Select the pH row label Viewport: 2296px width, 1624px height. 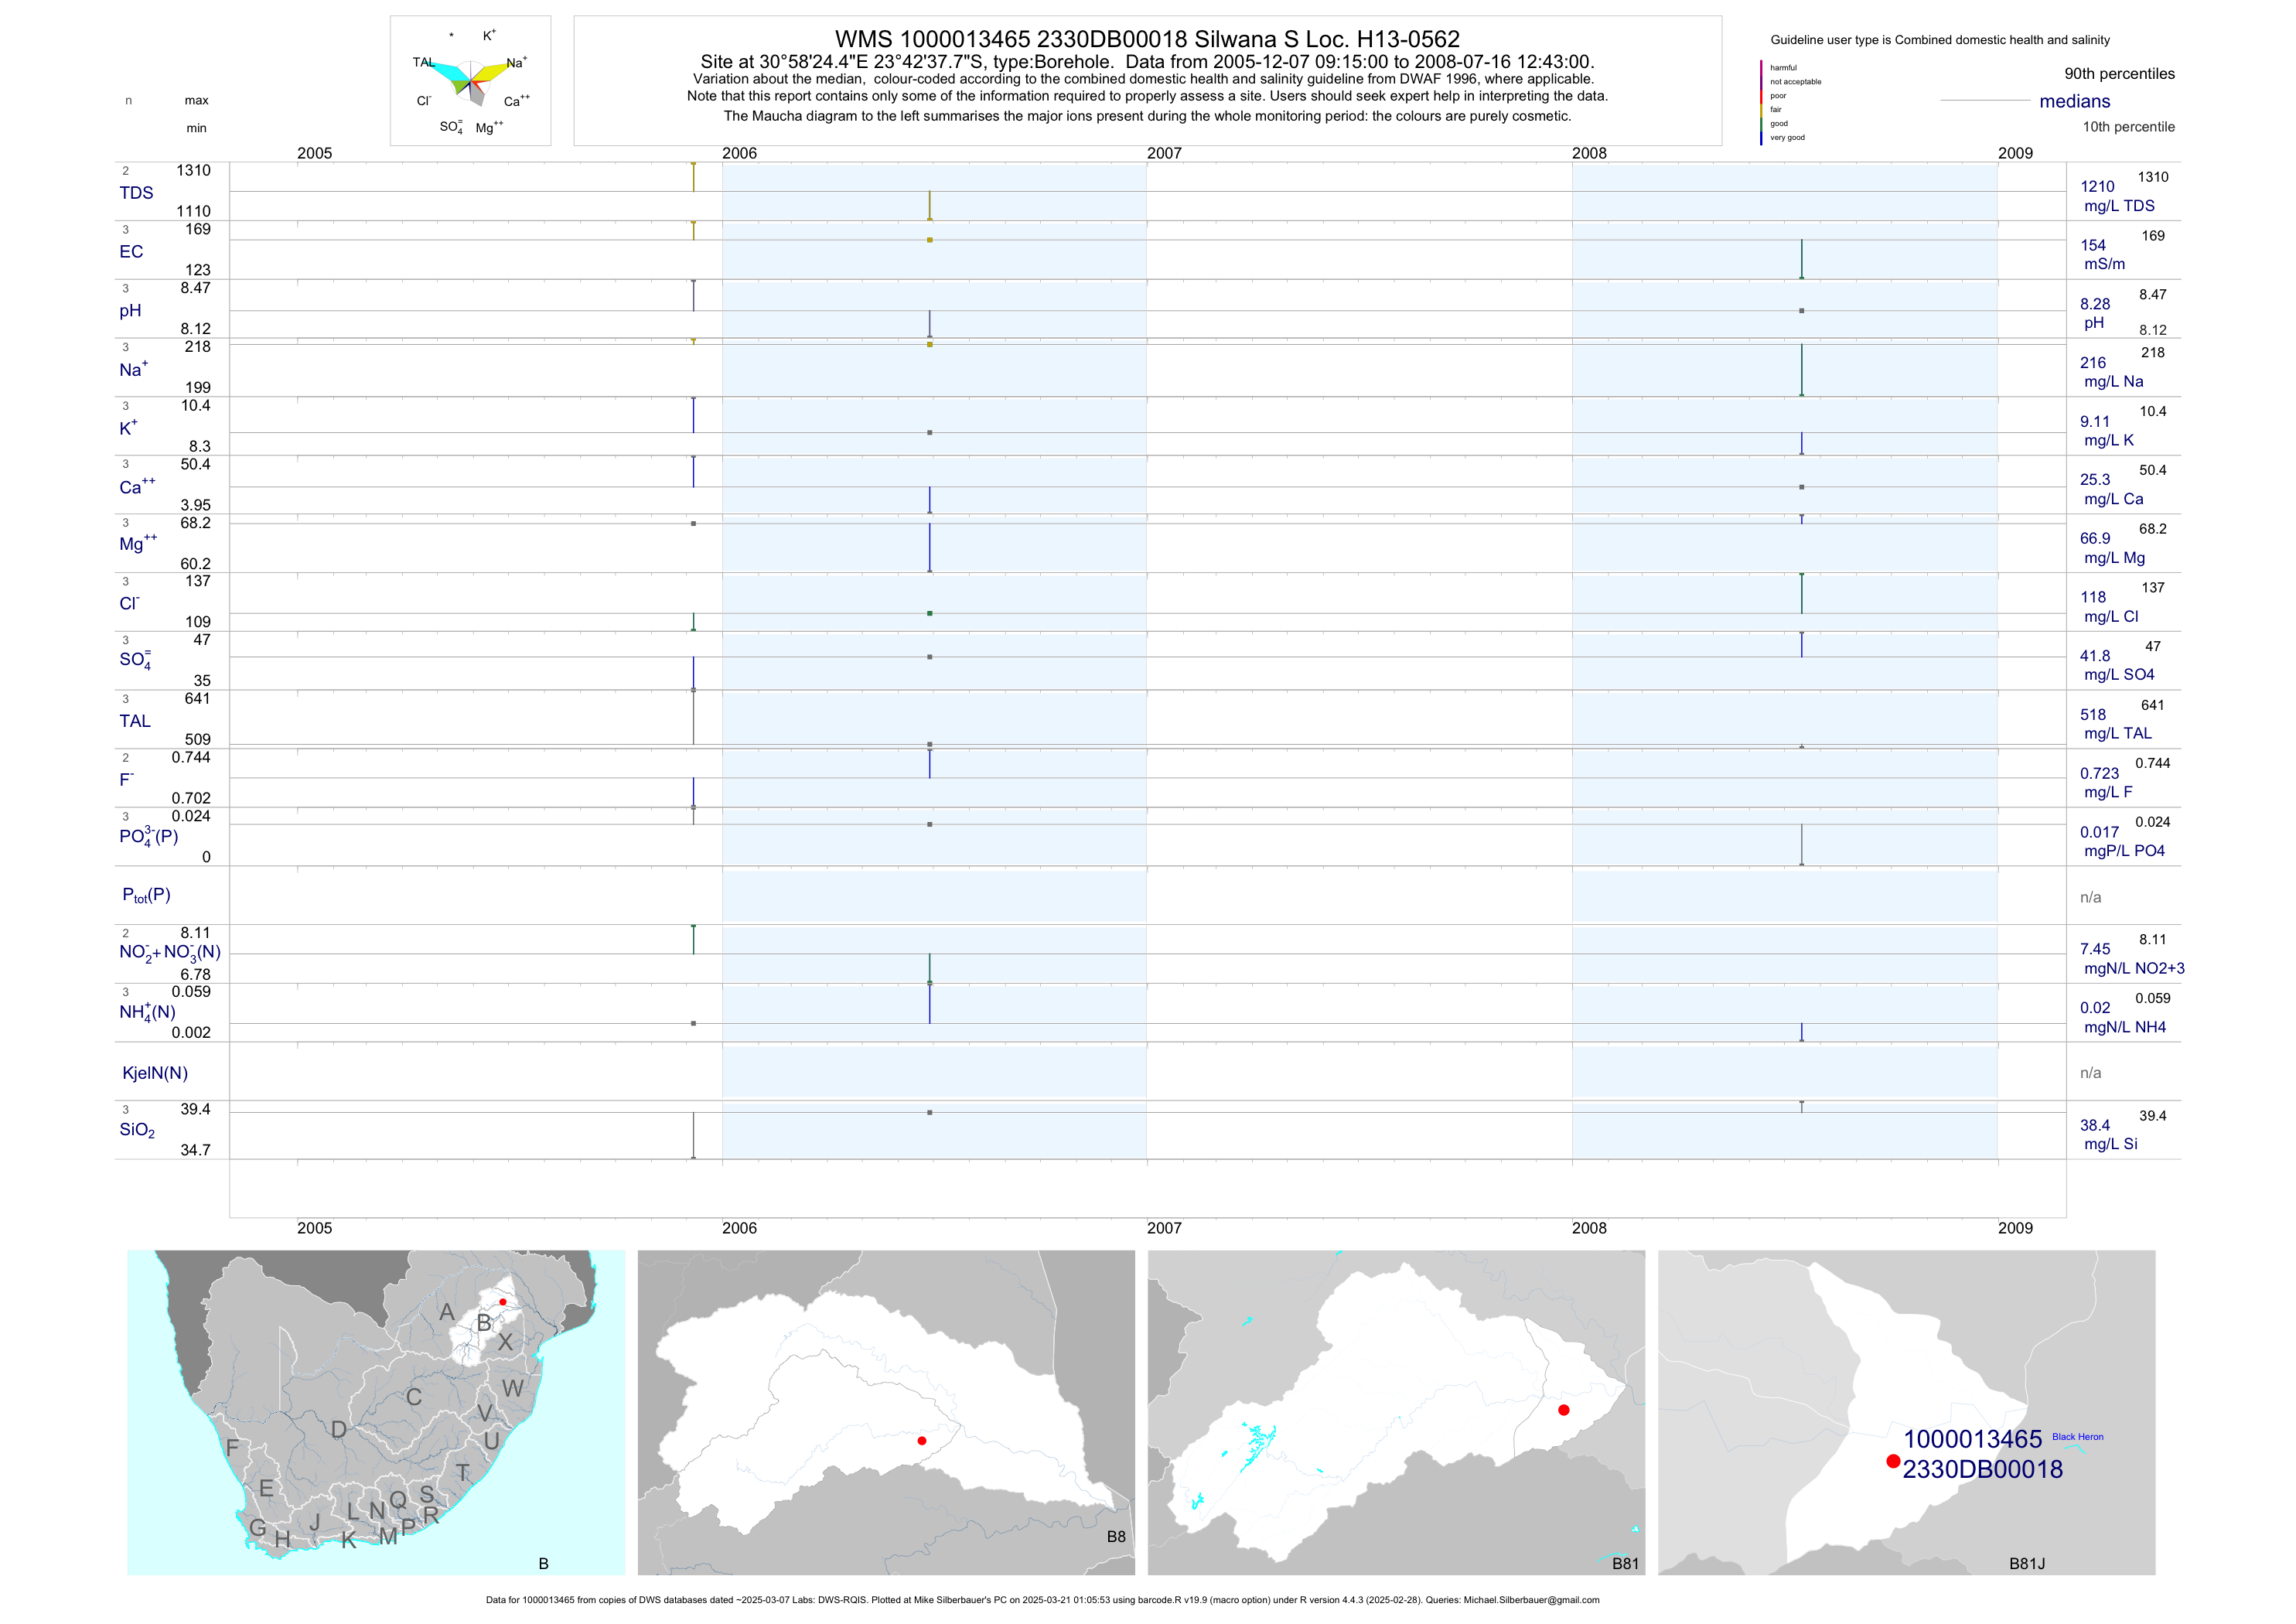pyautogui.click(x=130, y=311)
